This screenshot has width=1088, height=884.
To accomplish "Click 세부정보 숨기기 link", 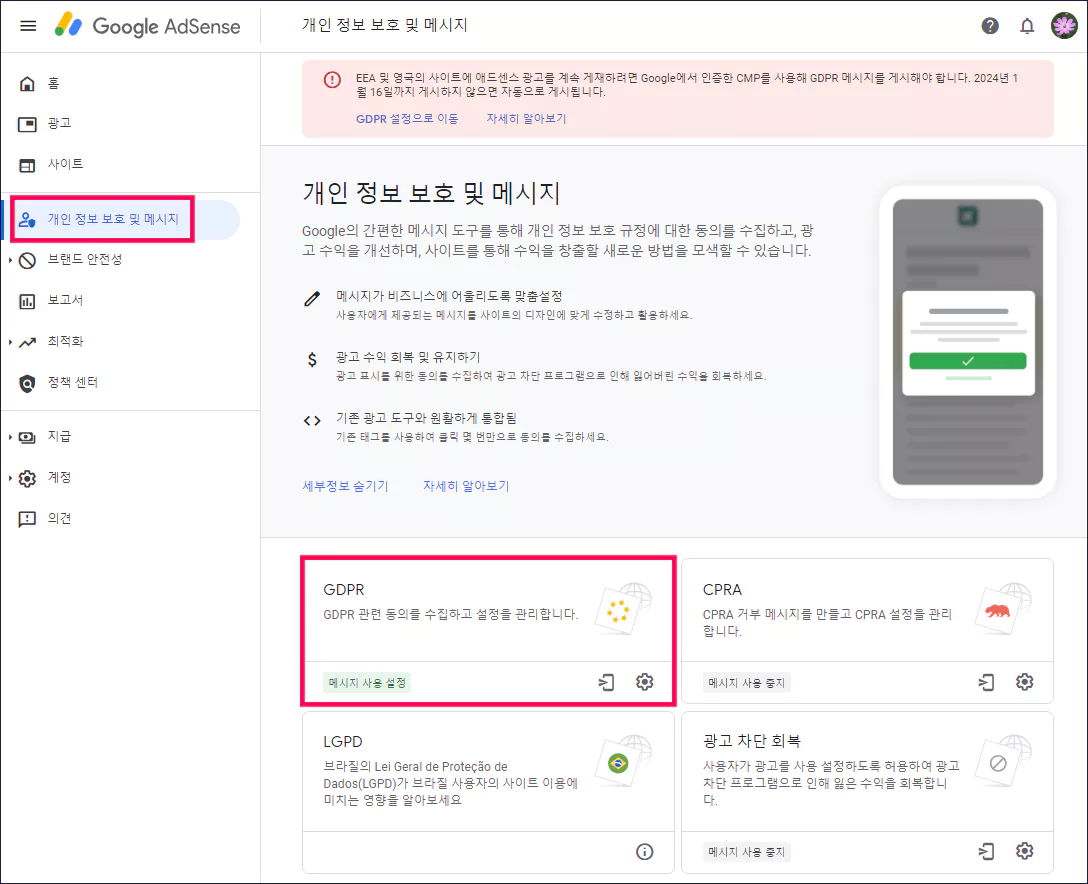I will (346, 486).
